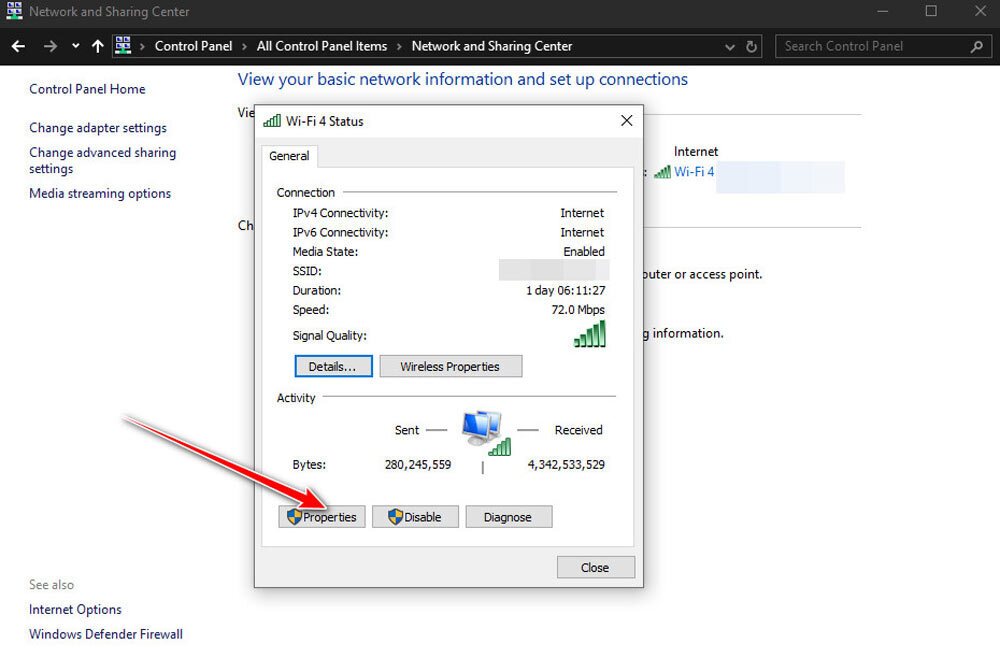Go up one level with Up arrow
This screenshot has height=658, width=1000.
point(98,46)
